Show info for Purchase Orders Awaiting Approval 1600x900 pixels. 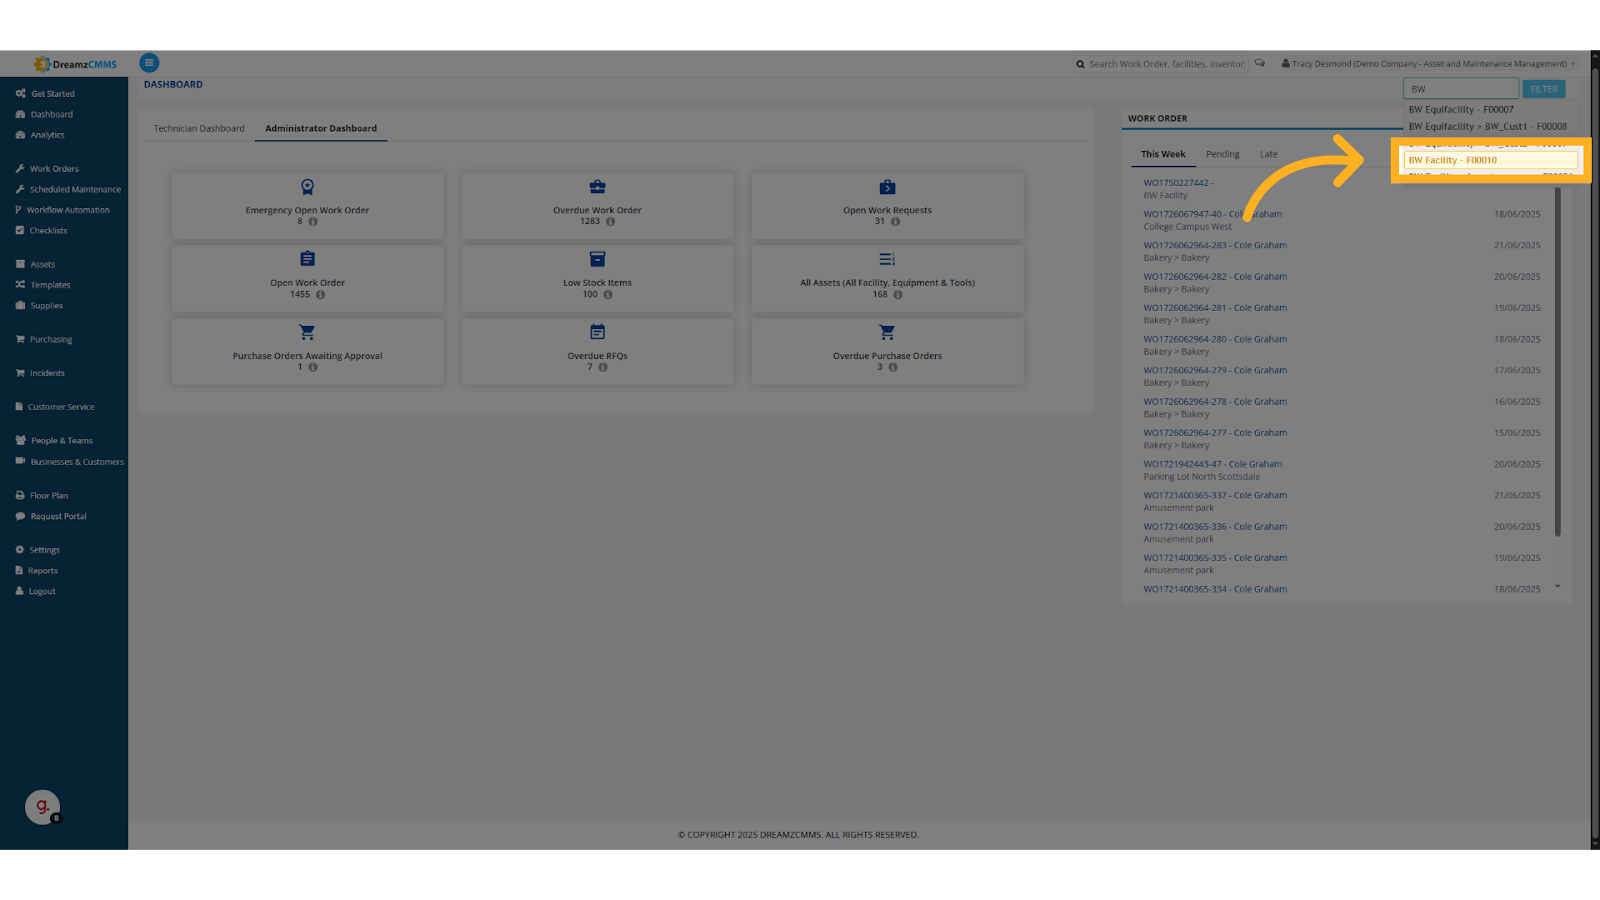pos(313,367)
